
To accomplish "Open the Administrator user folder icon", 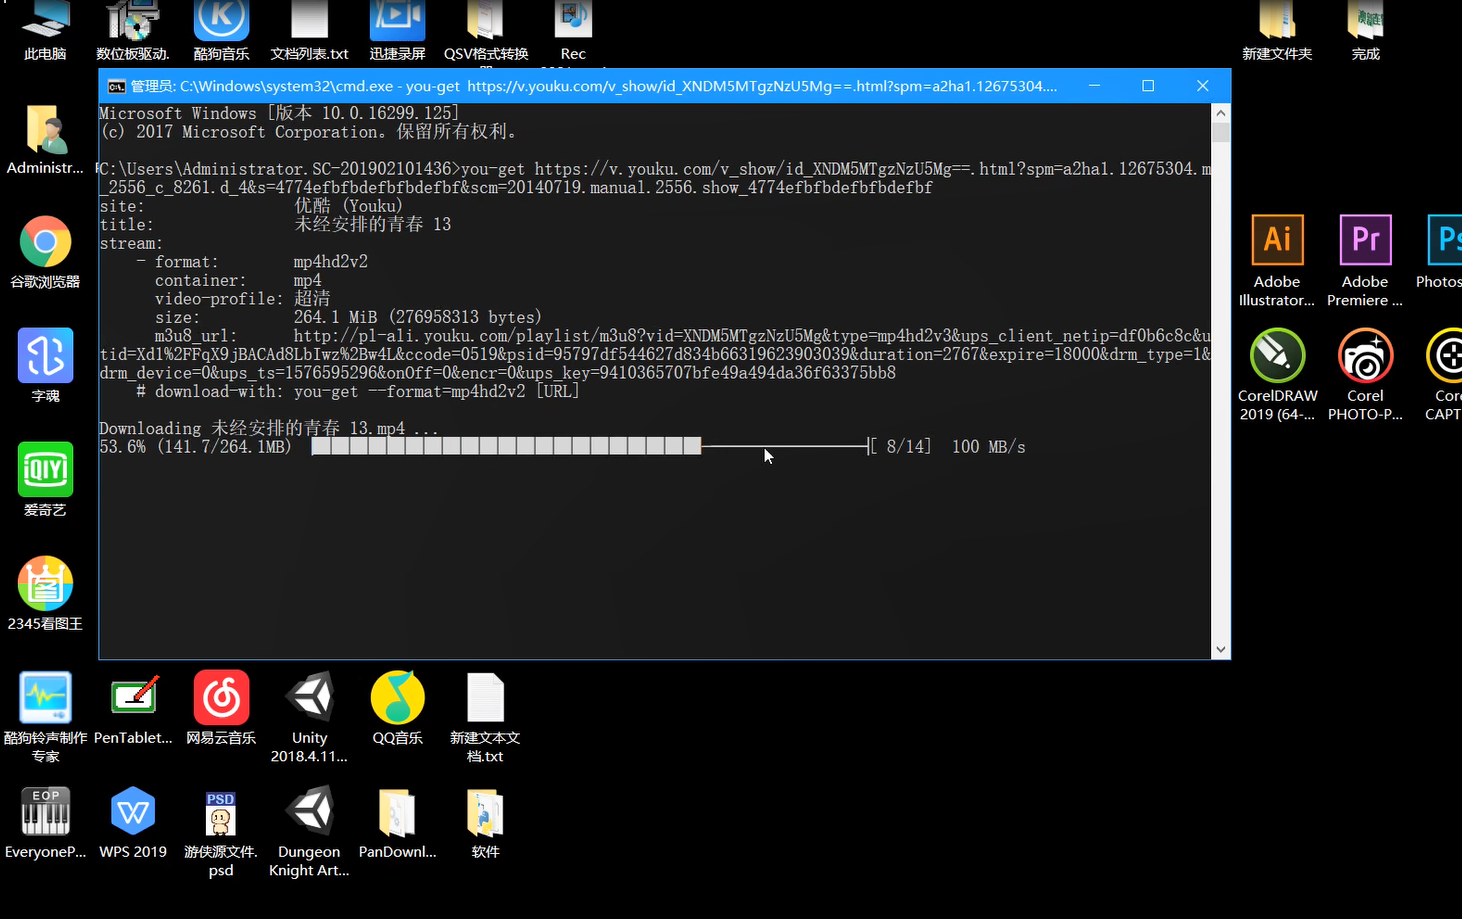I will tap(45, 140).
